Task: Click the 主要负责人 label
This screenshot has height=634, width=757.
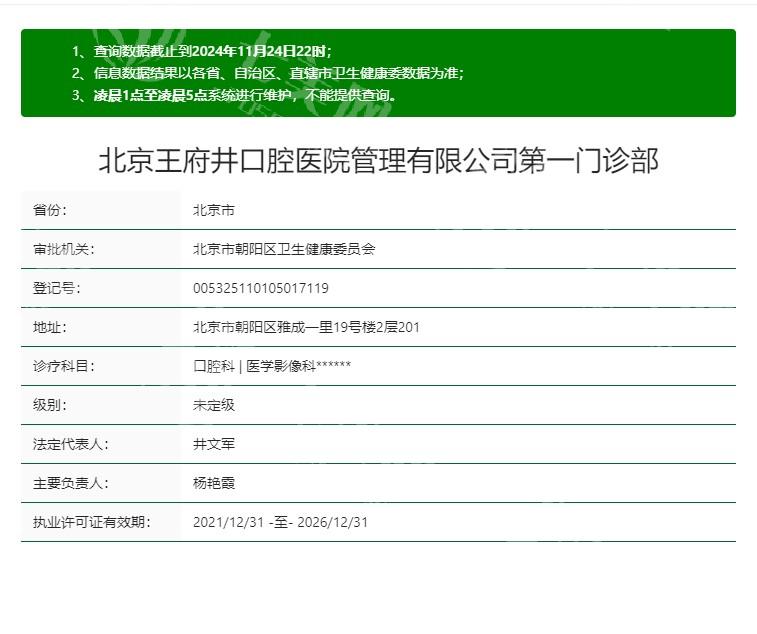Action: click(70, 483)
